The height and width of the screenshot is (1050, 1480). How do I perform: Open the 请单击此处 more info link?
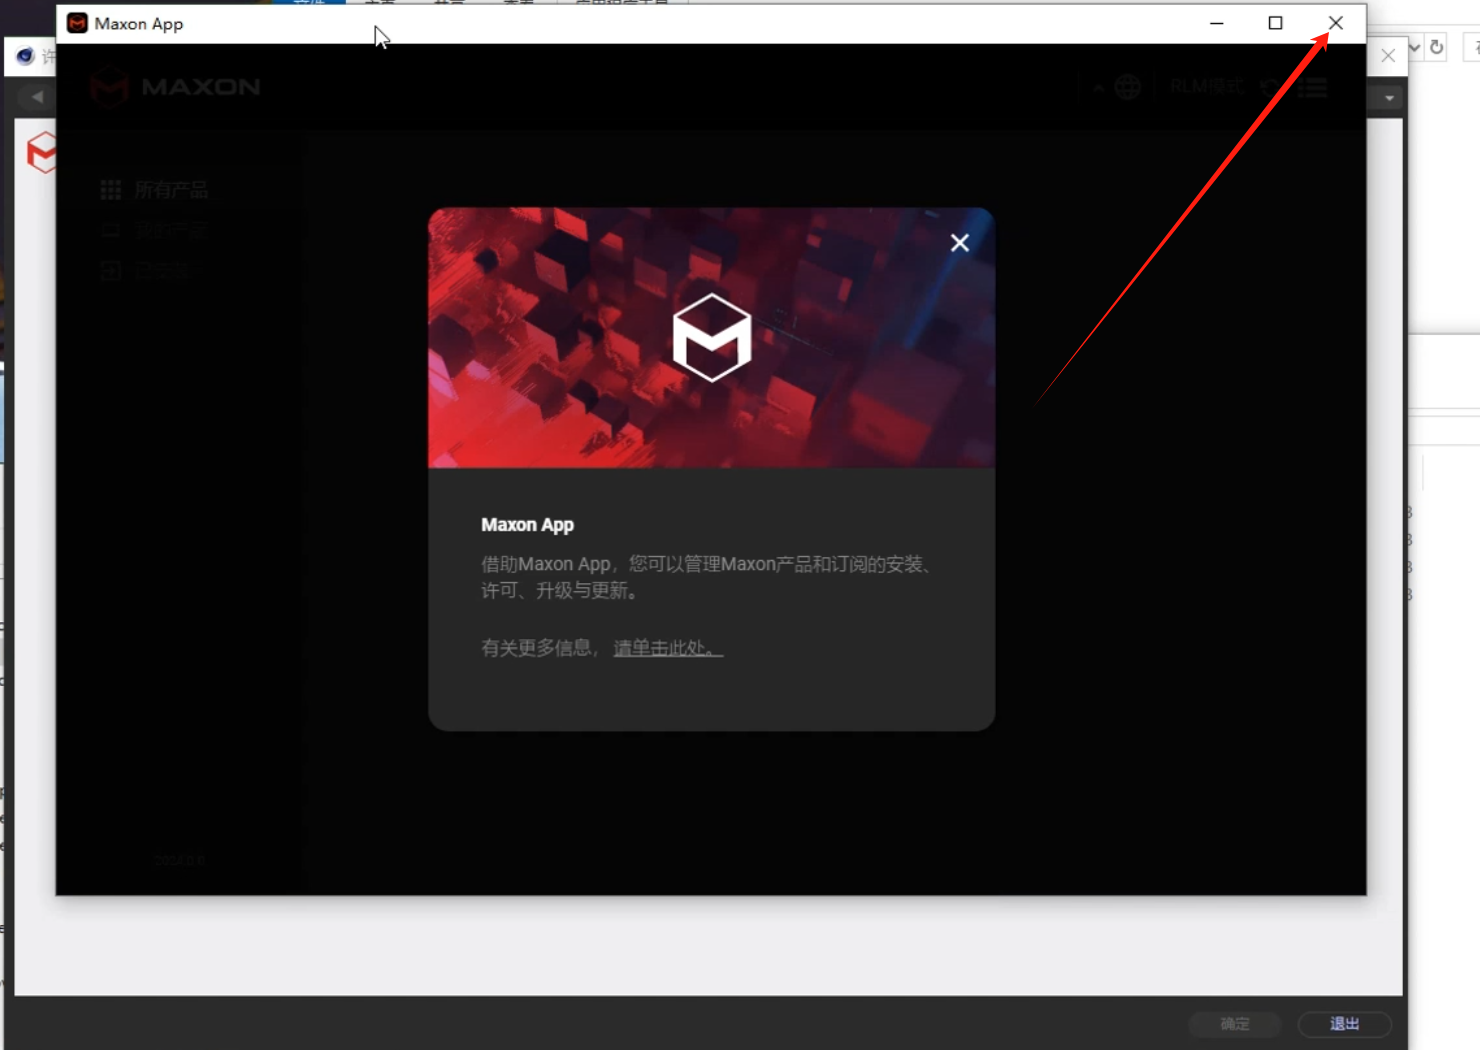[x=667, y=648]
